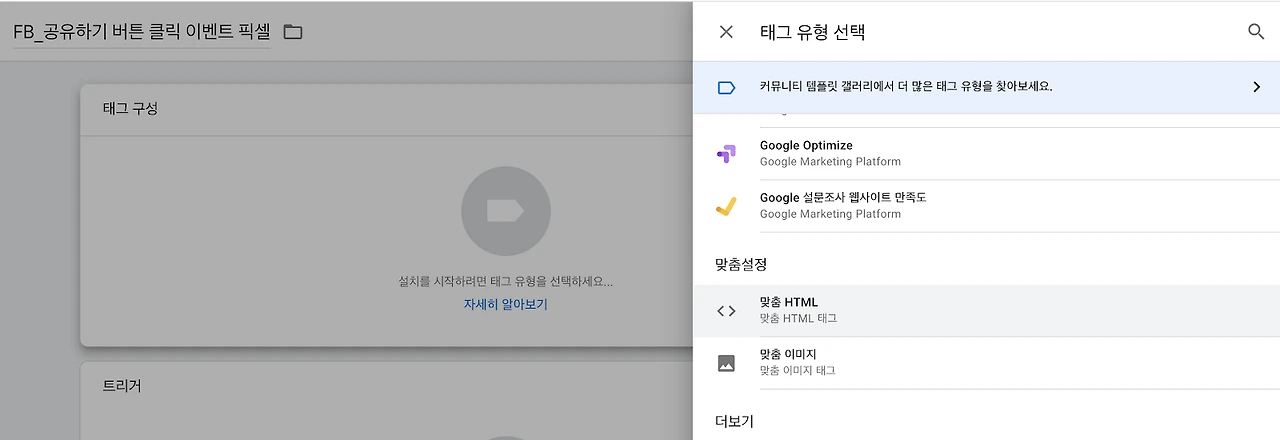Choose the 맞춤 HTML tag type
This screenshot has height=440, width=1280.
[986, 310]
